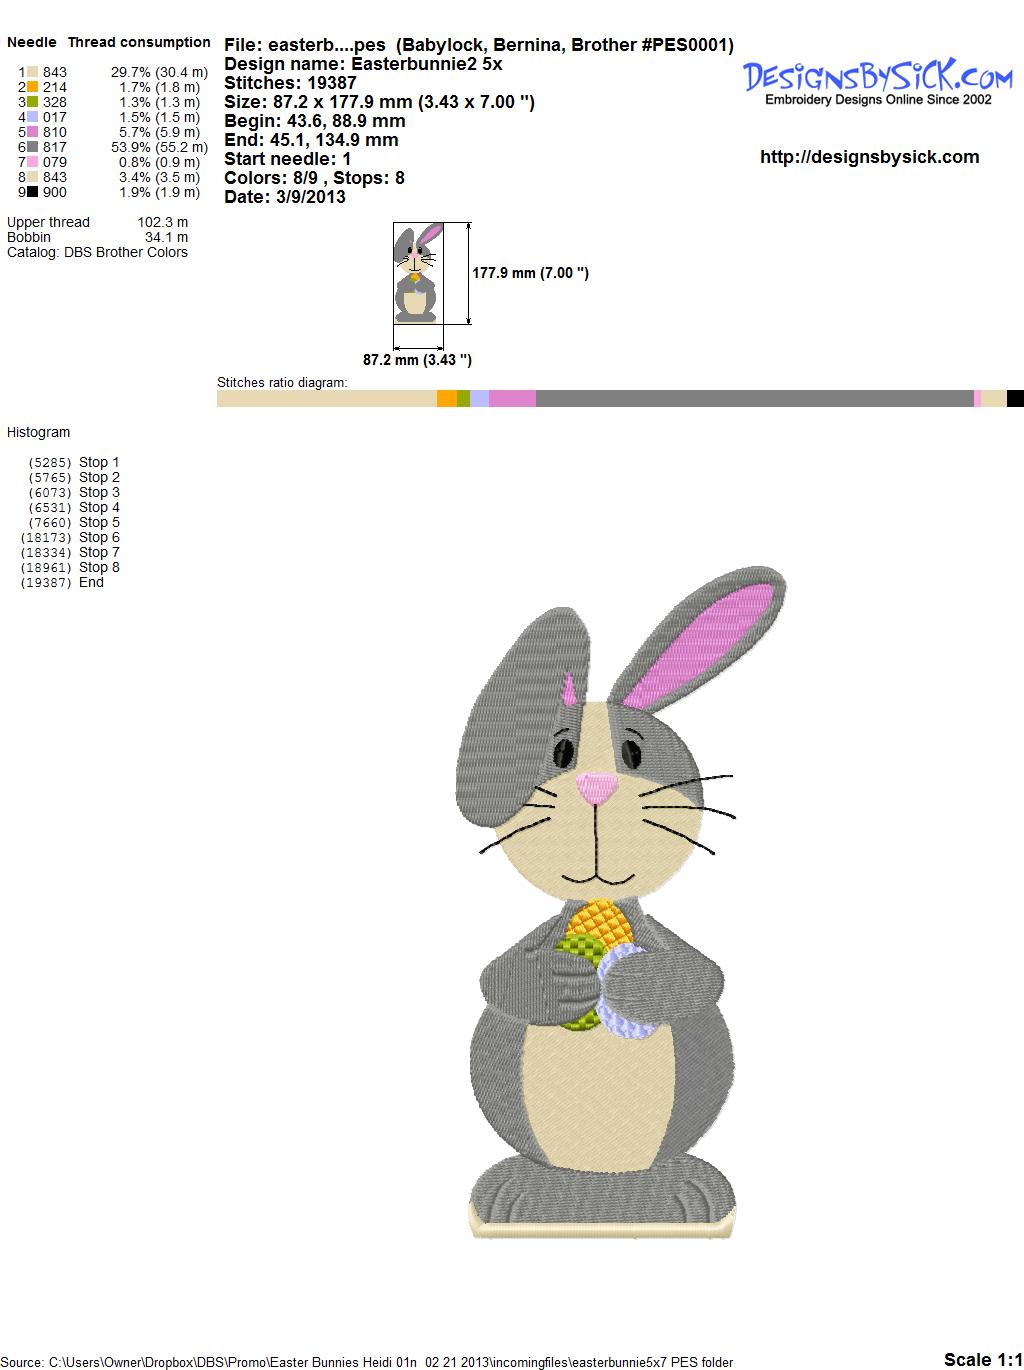
Task: Click the Needle column header
Action: (32, 42)
